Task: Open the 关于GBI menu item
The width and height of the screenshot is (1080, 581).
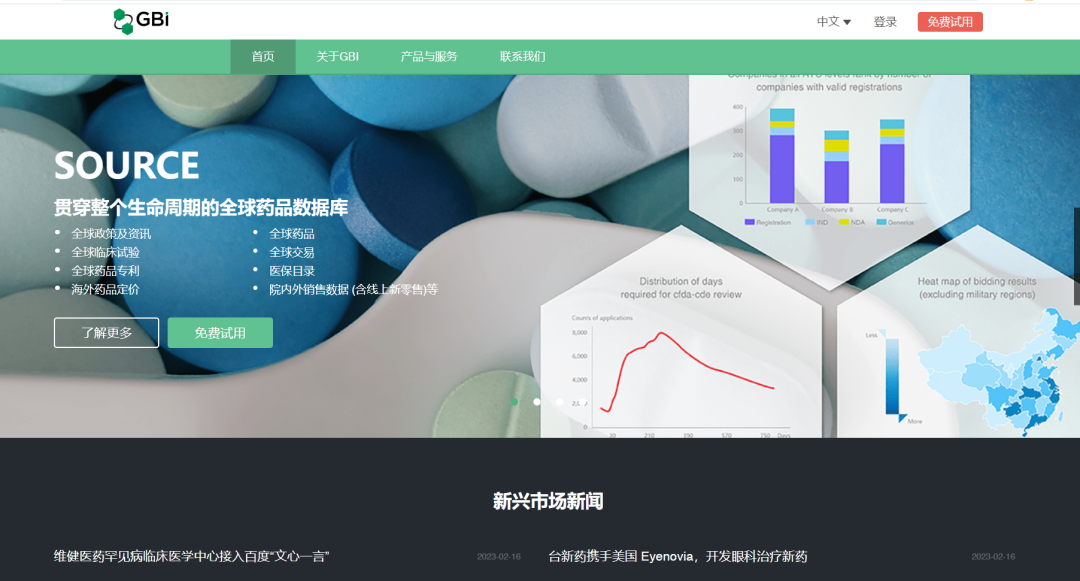Action: [x=338, y=56]
